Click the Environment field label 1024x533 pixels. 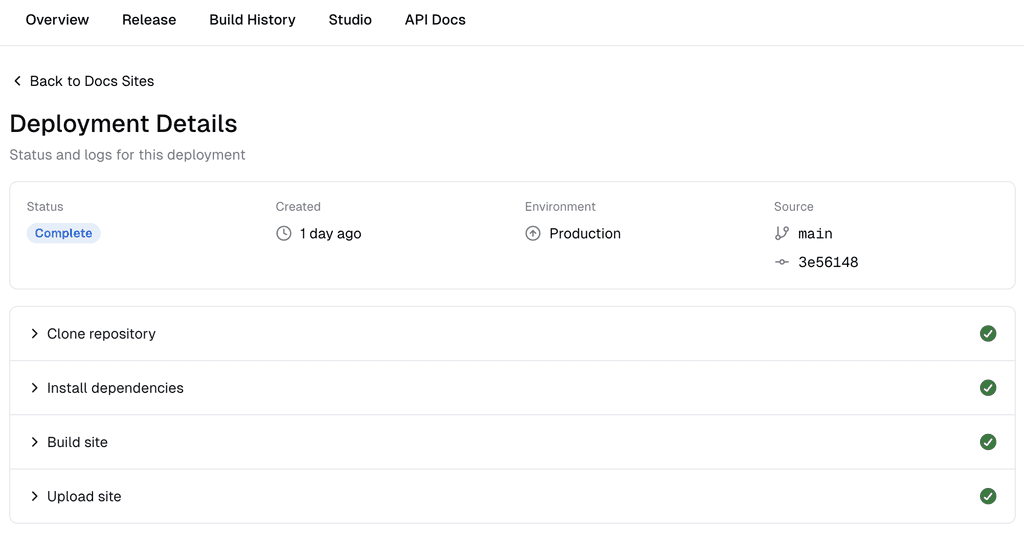[x=560, y=206]
